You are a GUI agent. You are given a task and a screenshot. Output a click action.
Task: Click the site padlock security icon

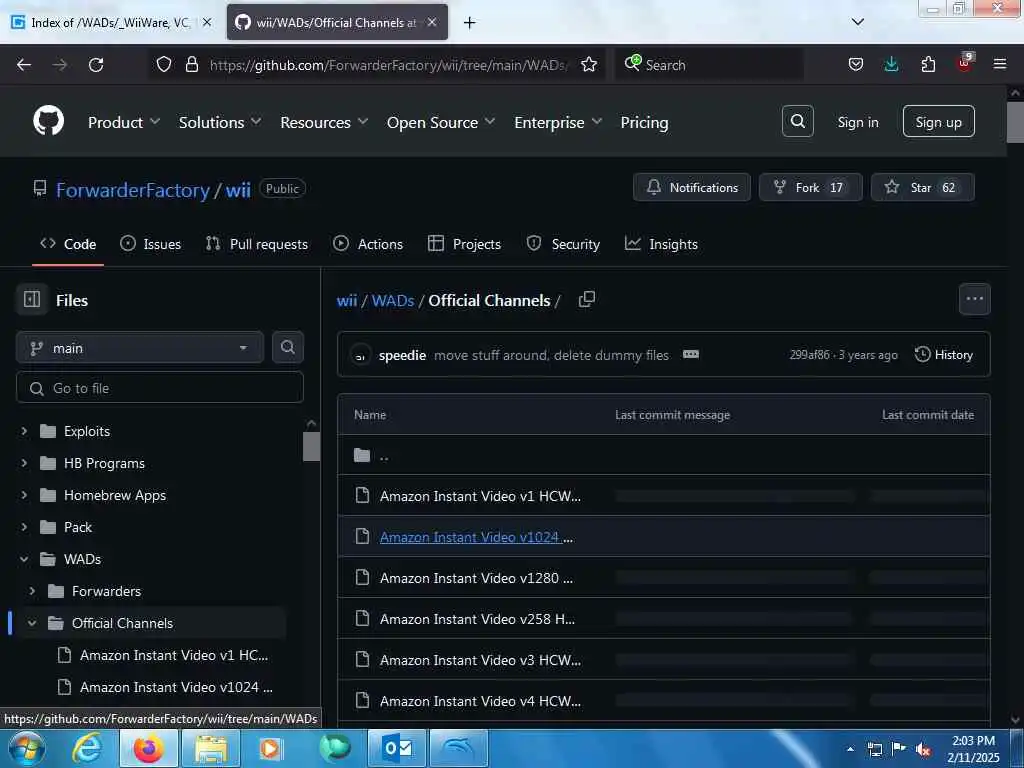point(191,65)
